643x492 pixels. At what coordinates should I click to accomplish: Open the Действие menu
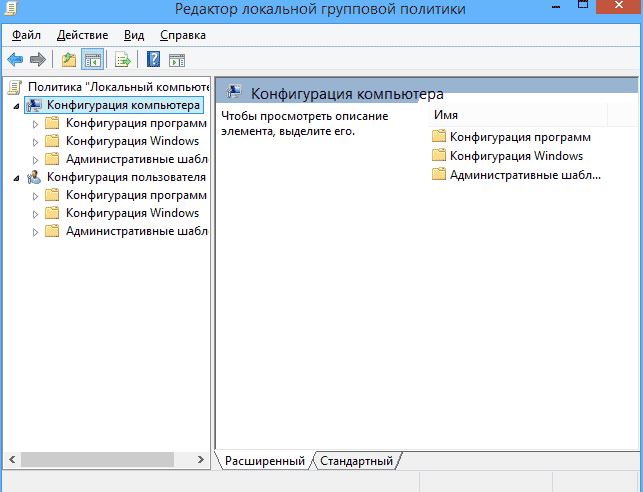tap(82, 35)
